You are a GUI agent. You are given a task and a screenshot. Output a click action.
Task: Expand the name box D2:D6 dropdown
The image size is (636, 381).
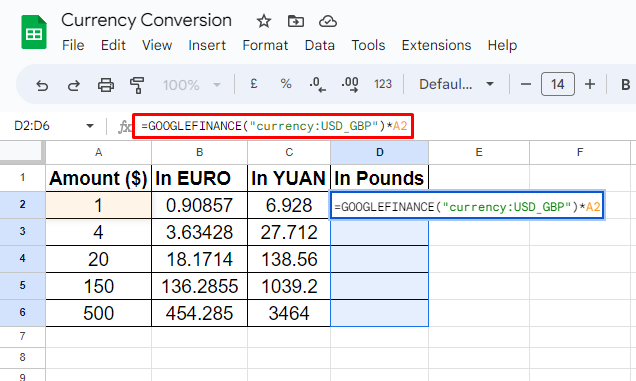point(90,126)
